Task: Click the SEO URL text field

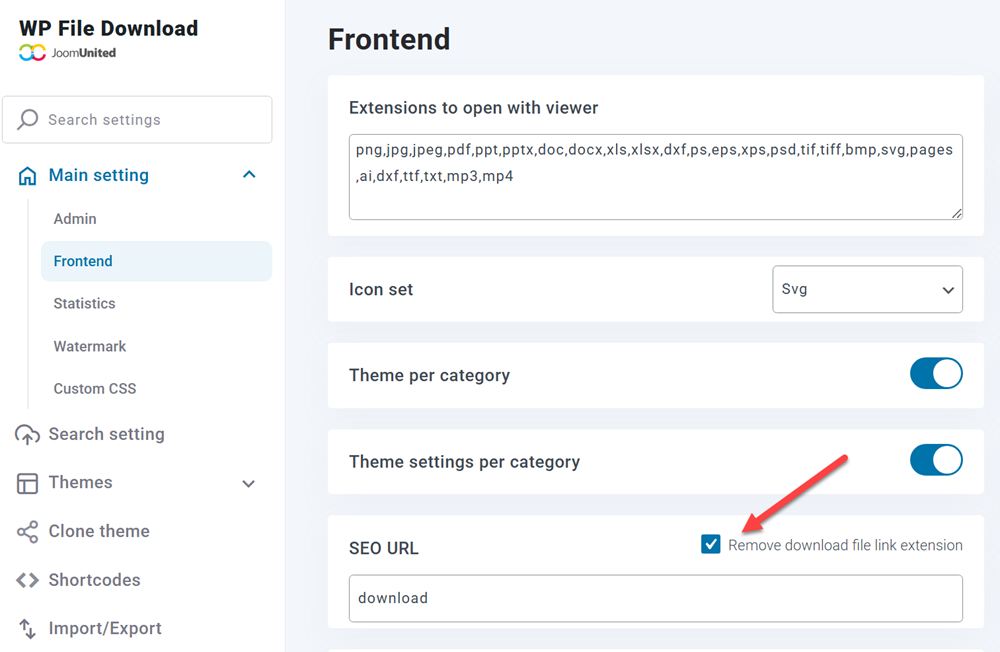Action: [655, 598]
